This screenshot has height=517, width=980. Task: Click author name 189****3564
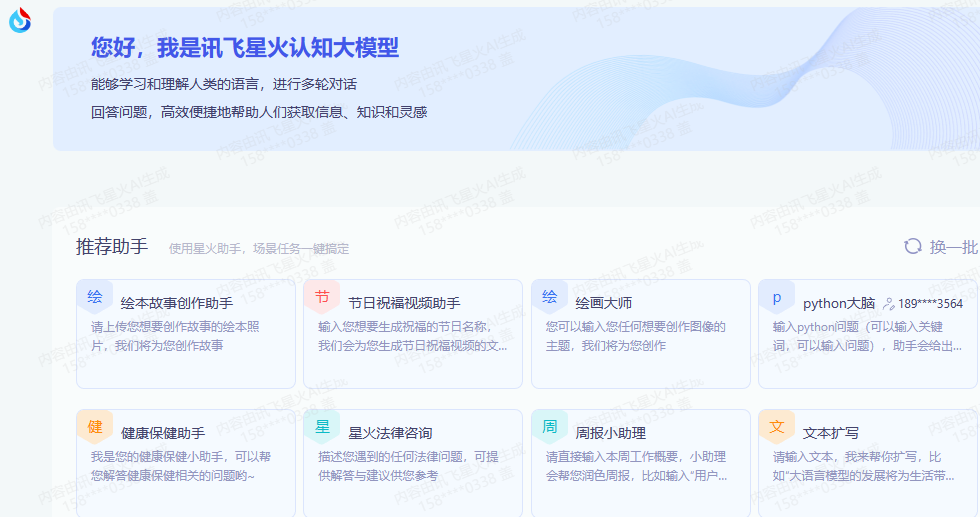point(930,304)
